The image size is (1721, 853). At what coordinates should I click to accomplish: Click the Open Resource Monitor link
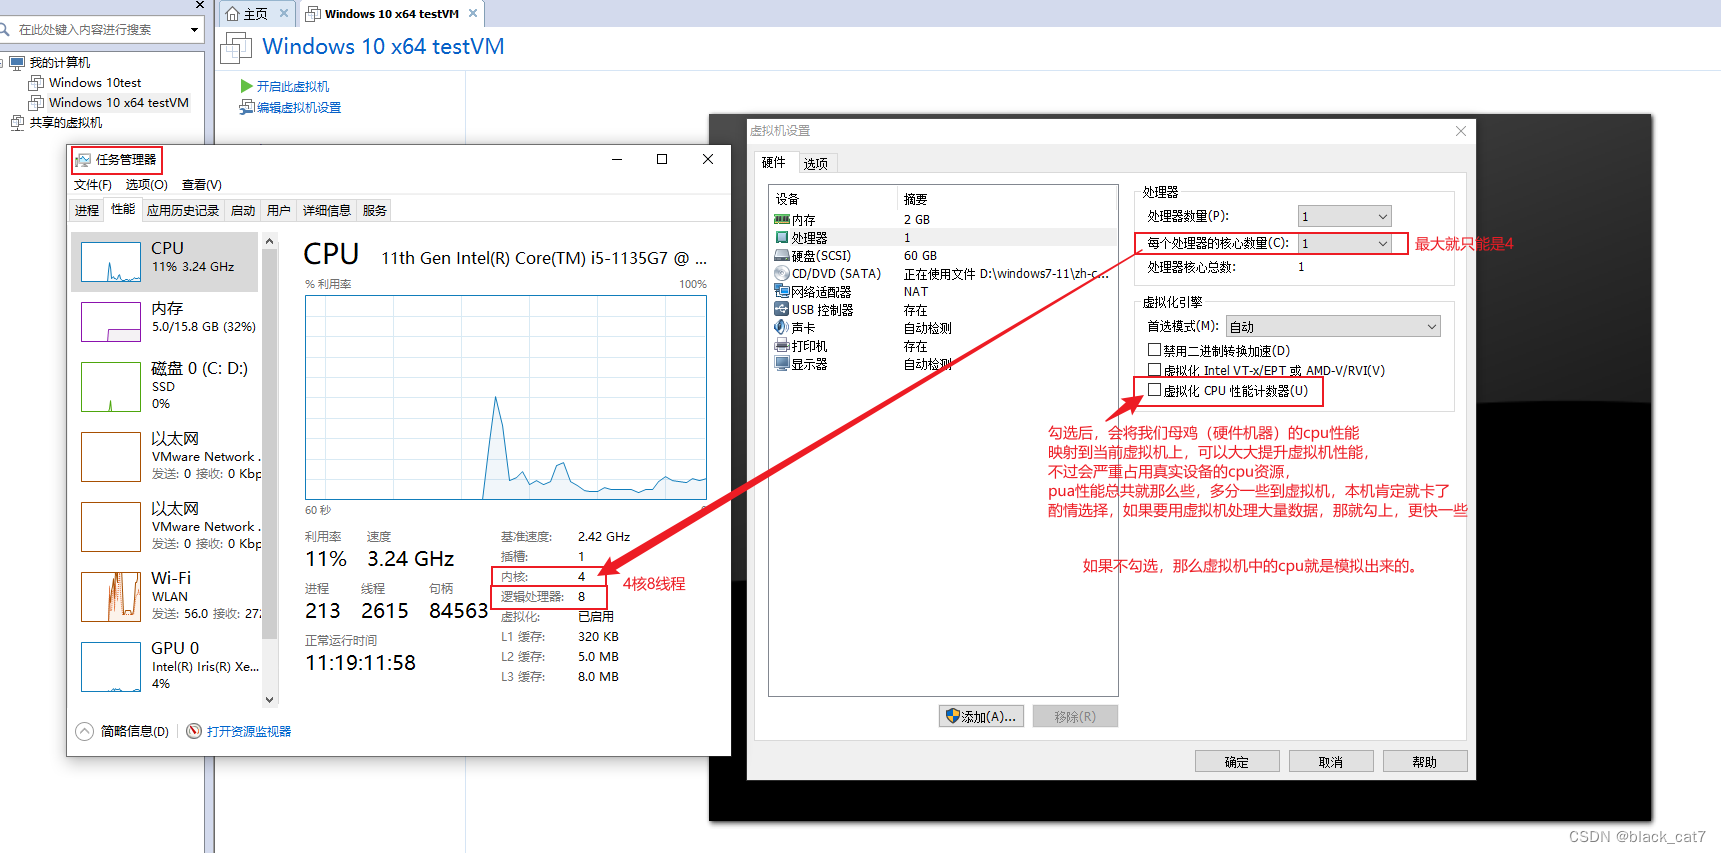tap(249, 731)
